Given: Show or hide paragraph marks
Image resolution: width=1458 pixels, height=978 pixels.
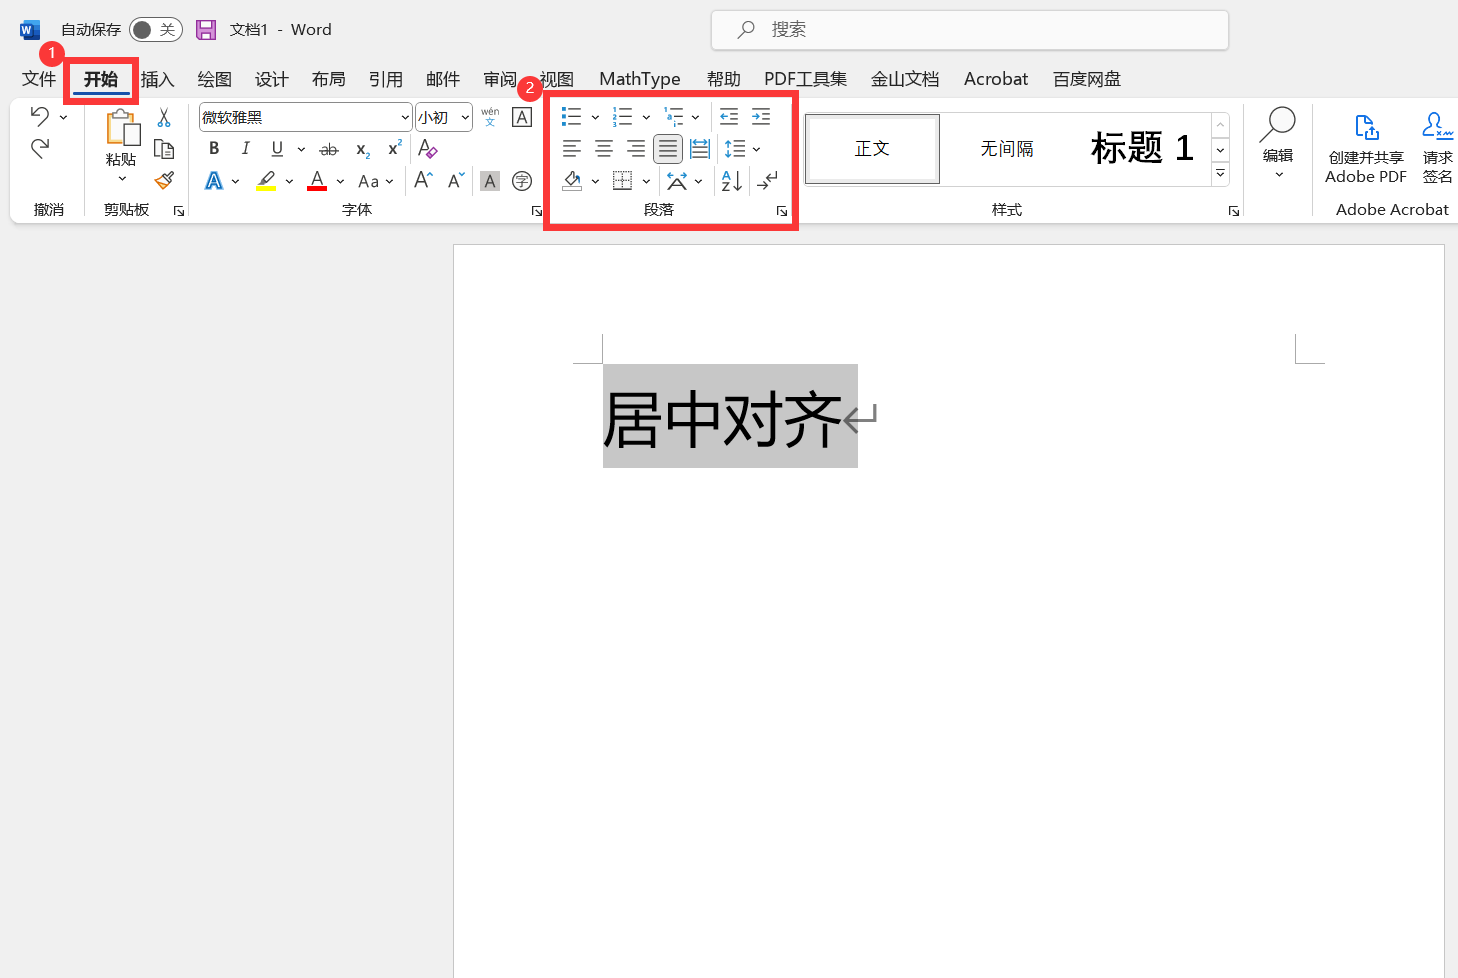Looking at the screenshot, I should 768,181.
